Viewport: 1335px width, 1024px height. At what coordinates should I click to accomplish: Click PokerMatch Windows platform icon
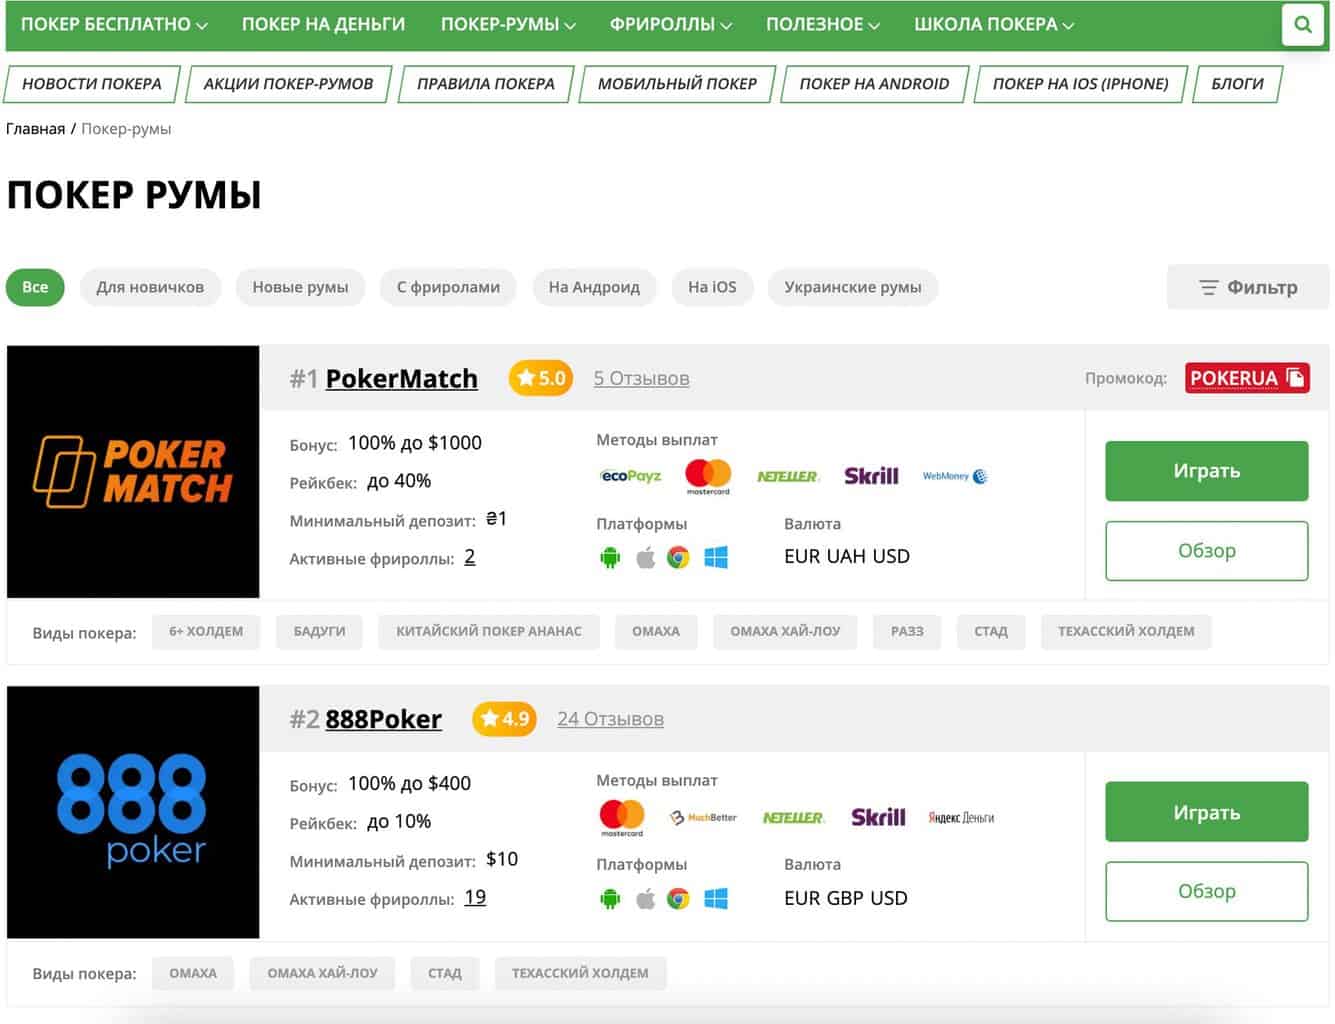tap(716, 558)
